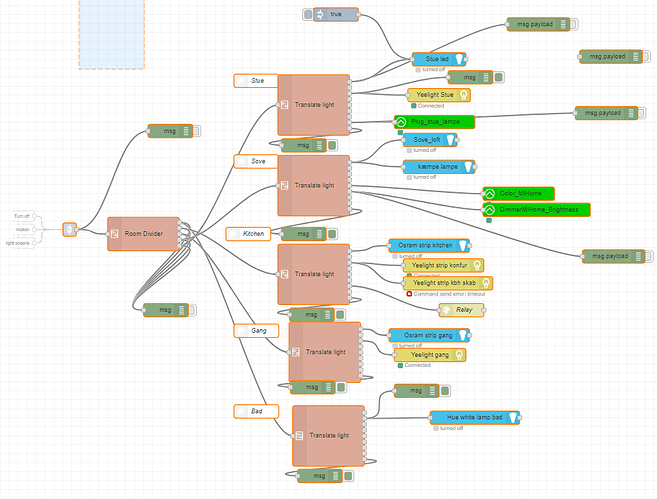Click debug icon on msg payload wired from Stue led

pyautogui.click(x=563, y=25)
